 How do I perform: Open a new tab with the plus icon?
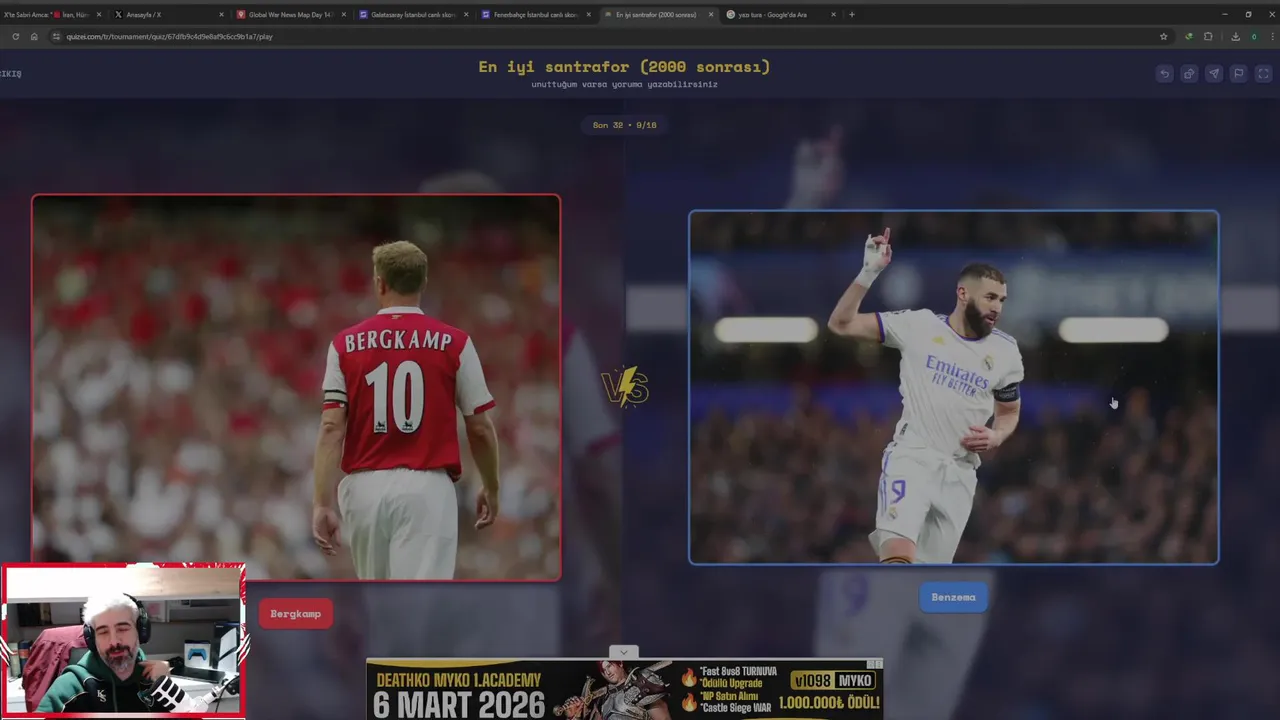click(x=852, y=14)
